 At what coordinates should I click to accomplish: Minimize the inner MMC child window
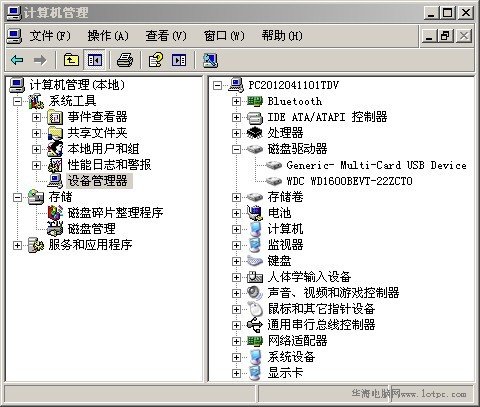pos(429,36)
